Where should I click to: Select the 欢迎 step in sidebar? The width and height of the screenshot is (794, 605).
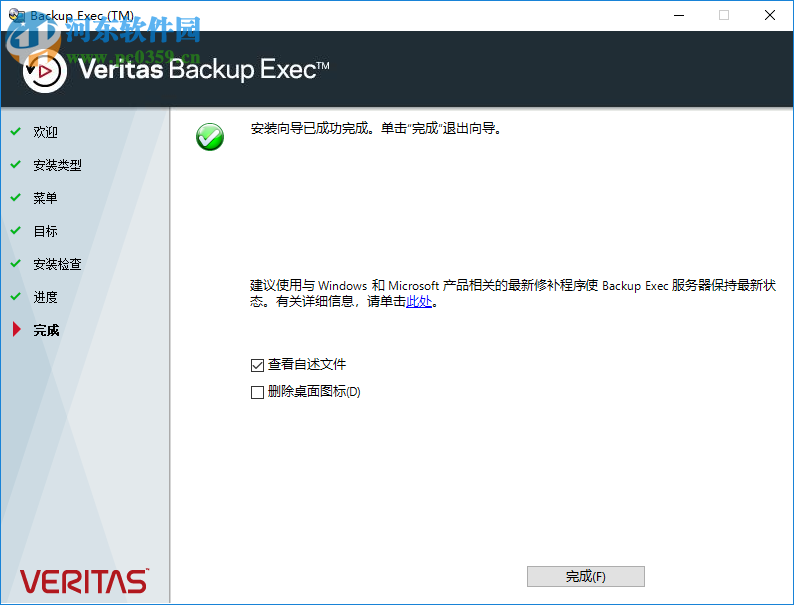pos(45,132)
